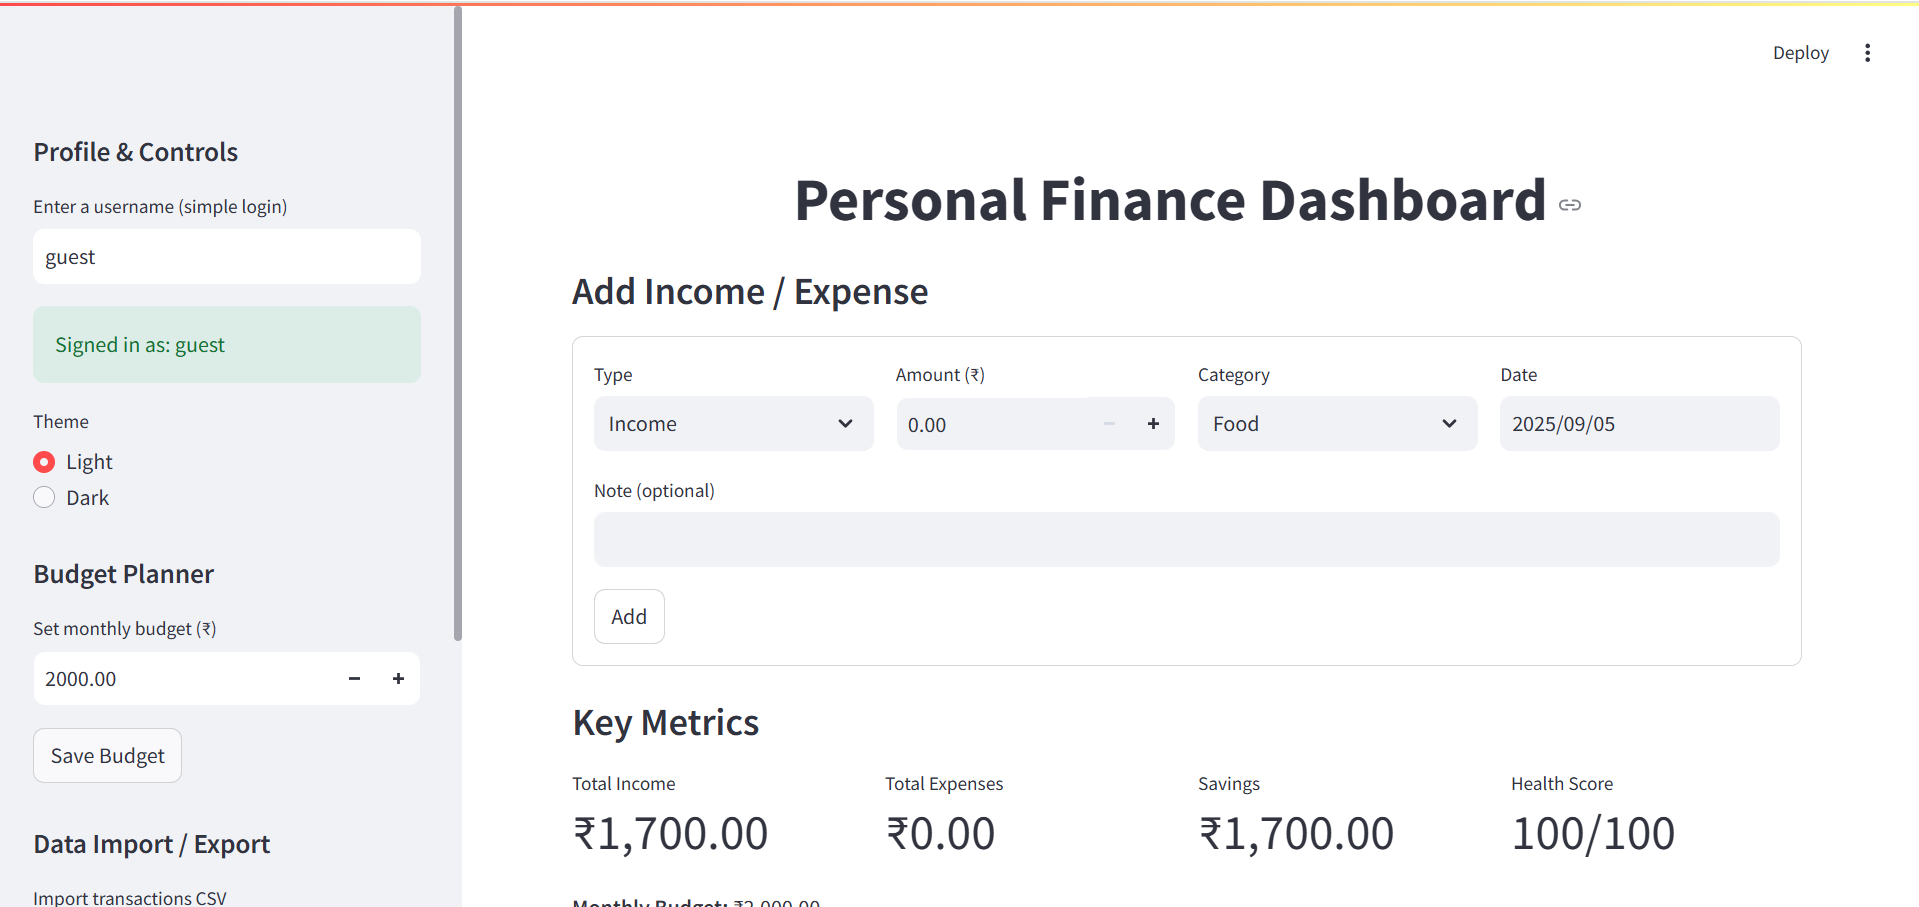Select the Light theme radio button
Image resolution: width=1919 pixels, height=907 pixels.
click(44, 462)
